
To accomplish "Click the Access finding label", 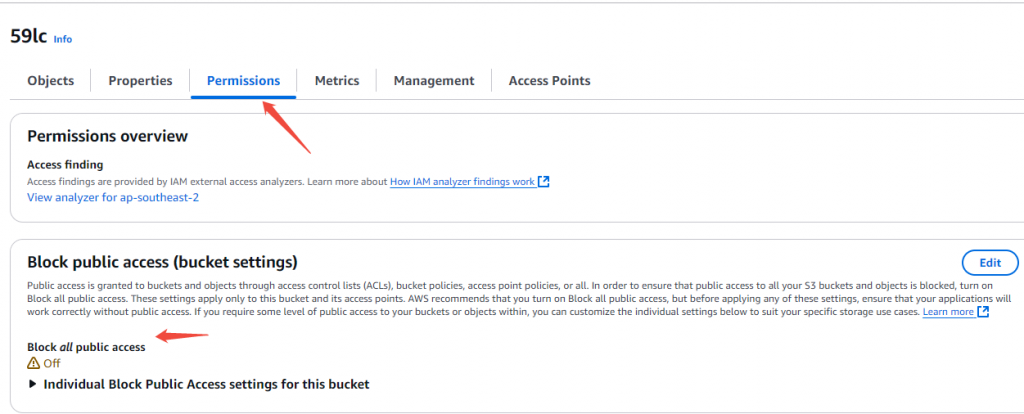I will 65,164.
